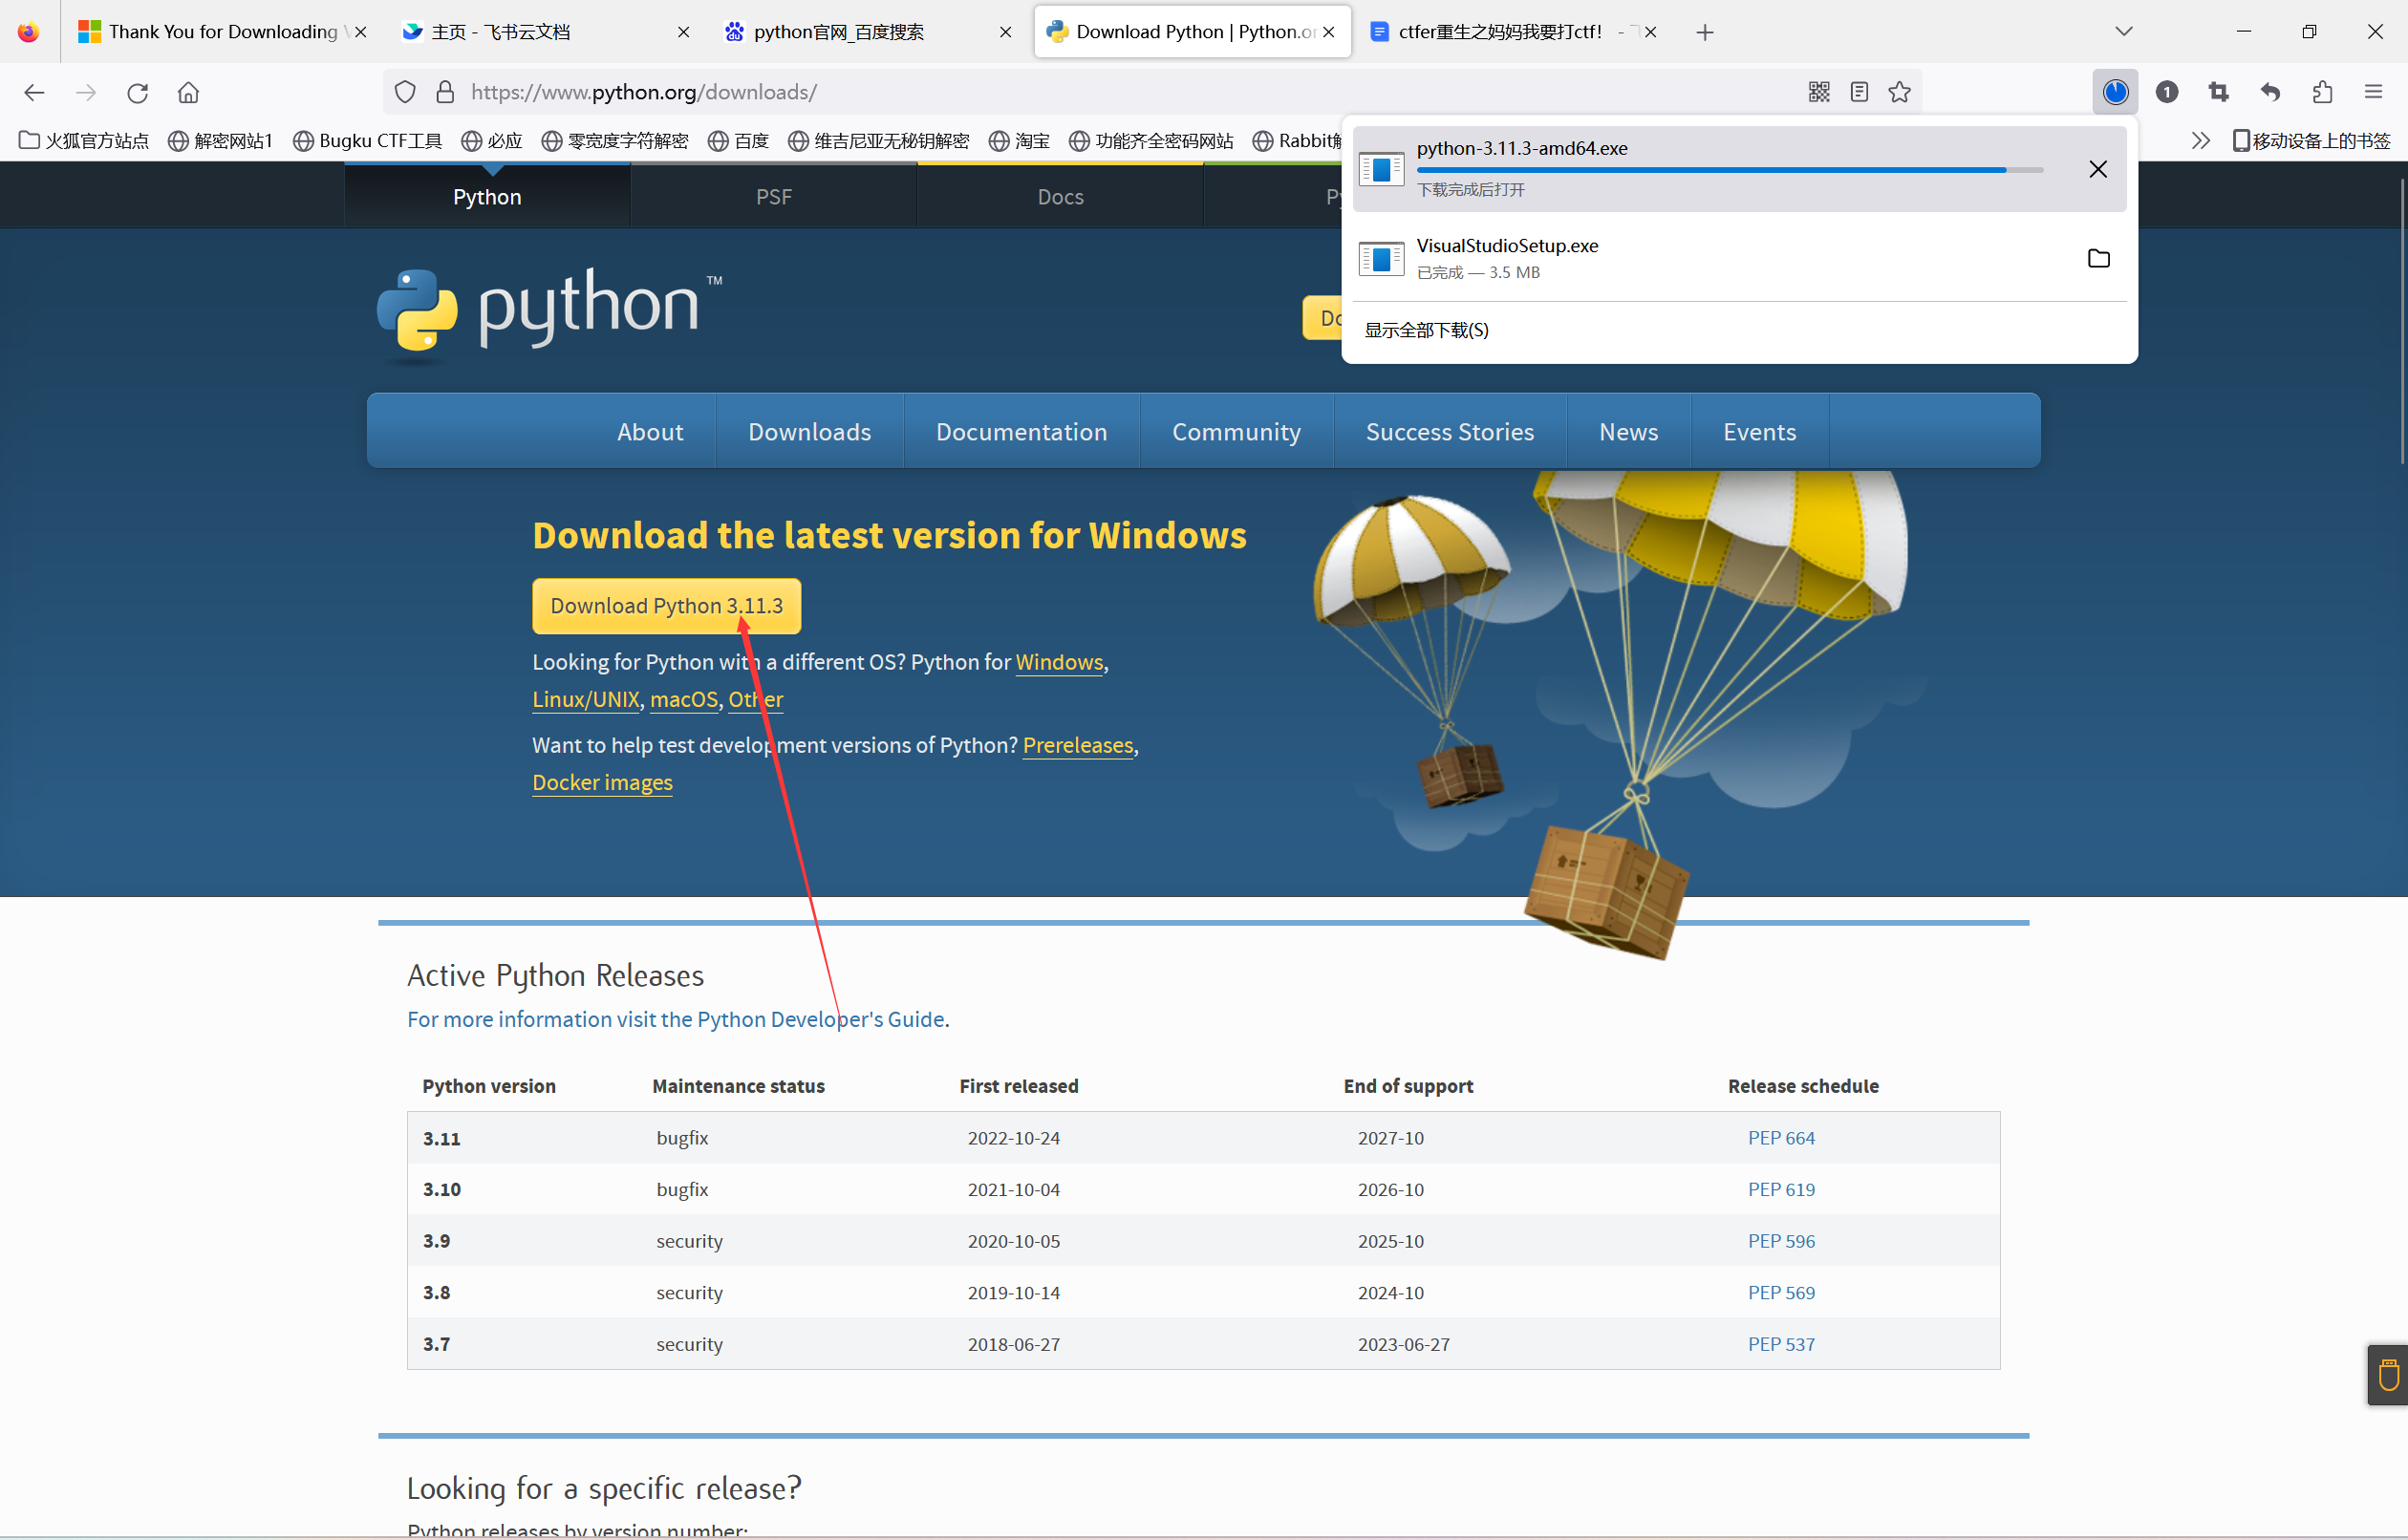Open the Downloads menu
Viewport: 2408px width, 1540px height.
pyautogui.click(x=809, y=431)
